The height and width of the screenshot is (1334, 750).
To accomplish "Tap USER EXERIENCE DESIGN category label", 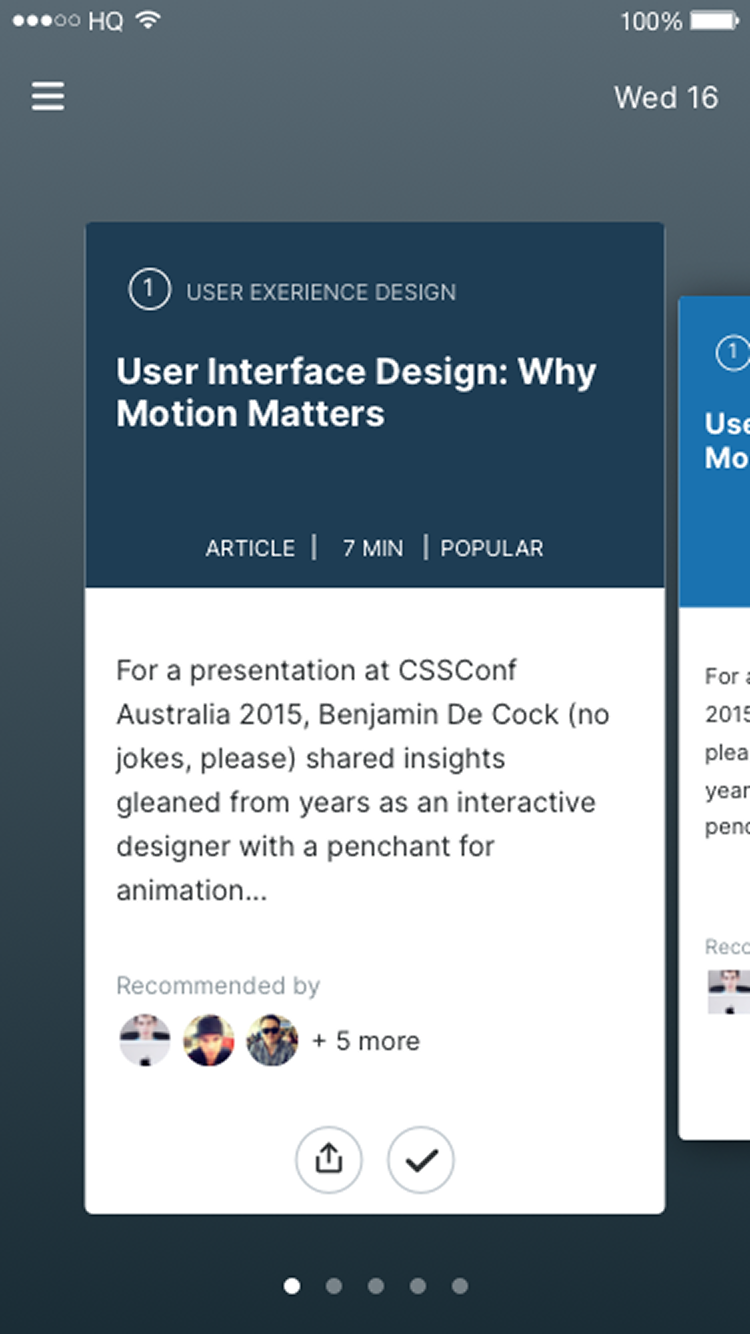I will tap(321, 292).
